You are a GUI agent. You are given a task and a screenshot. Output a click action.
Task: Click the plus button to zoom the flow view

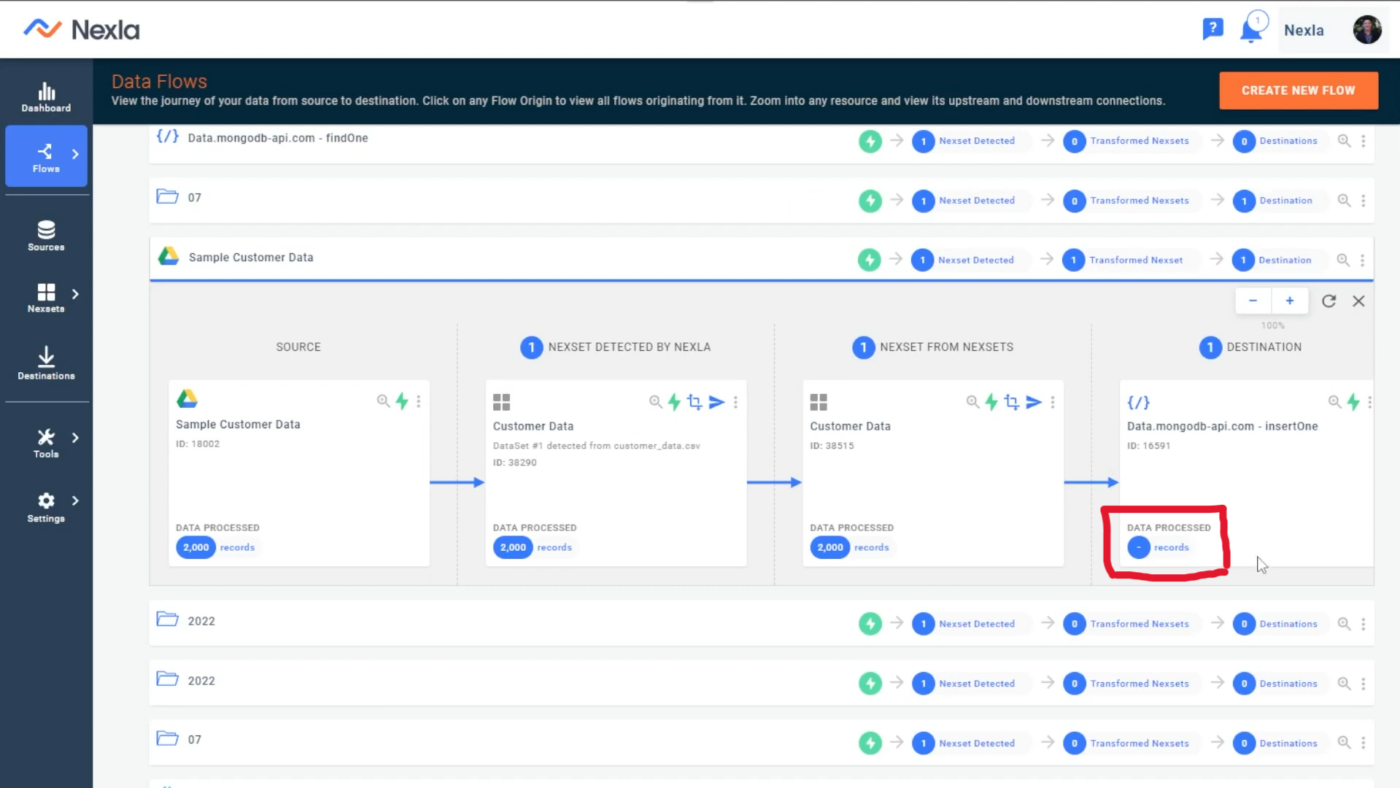(1289, 300)
